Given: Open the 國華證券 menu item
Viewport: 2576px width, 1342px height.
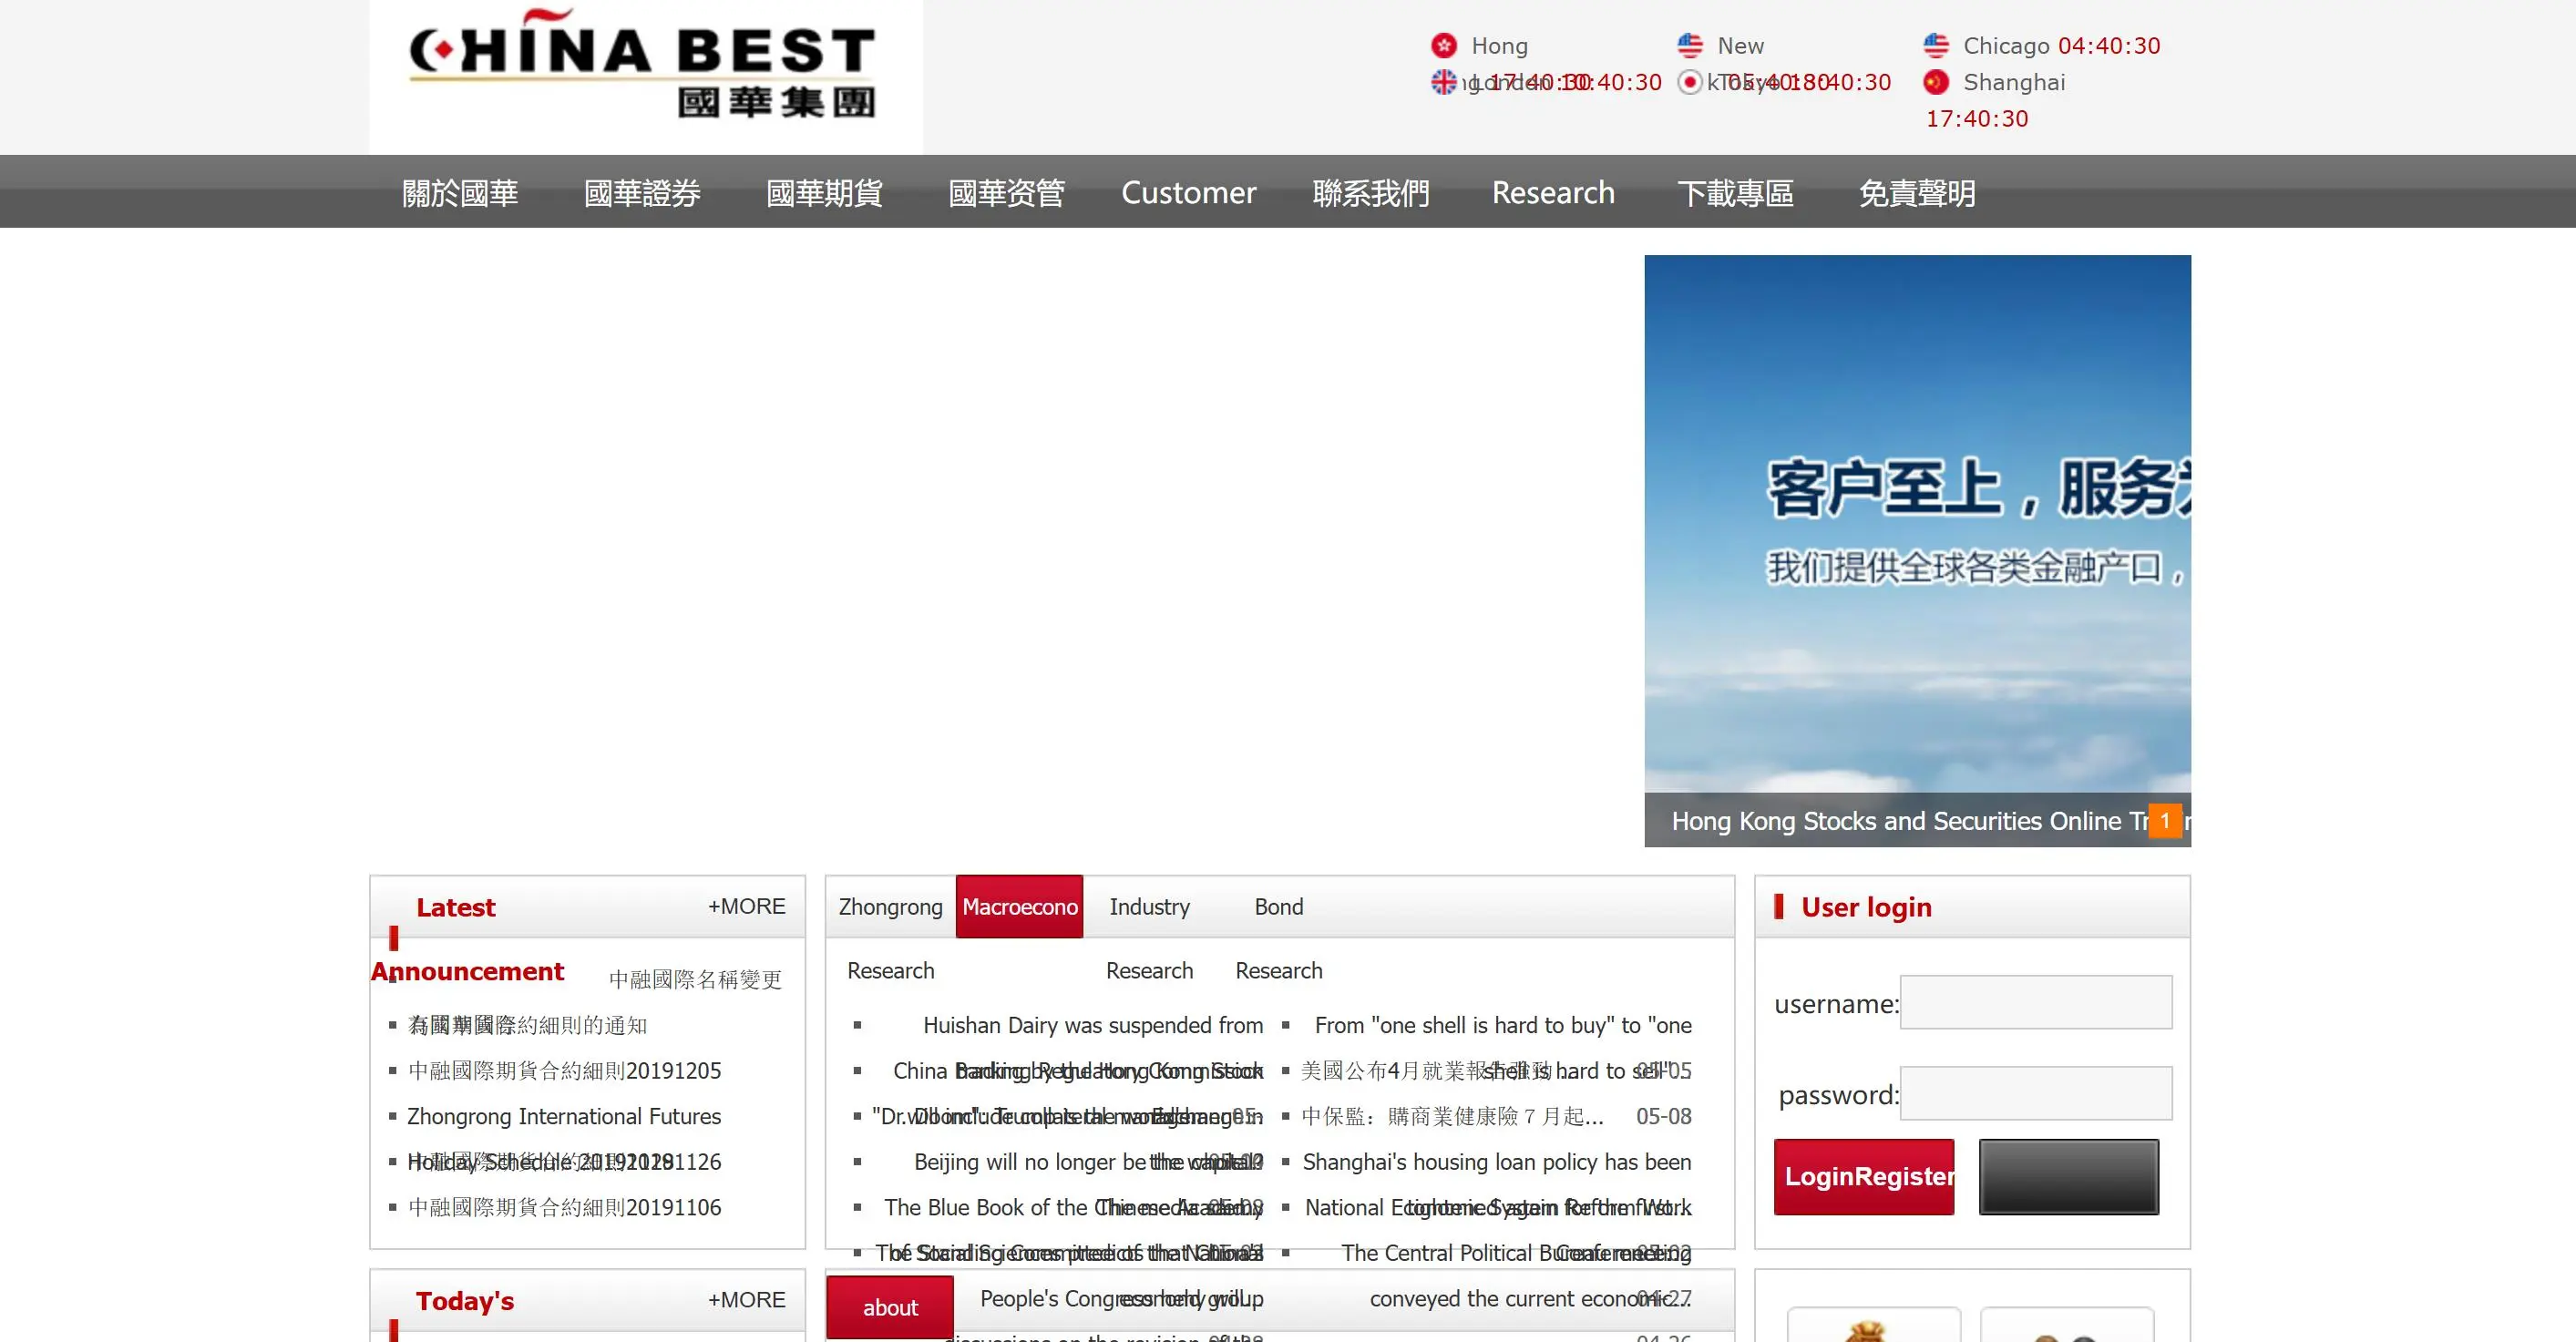Looking at the screenshot, I should coord(642,192).
